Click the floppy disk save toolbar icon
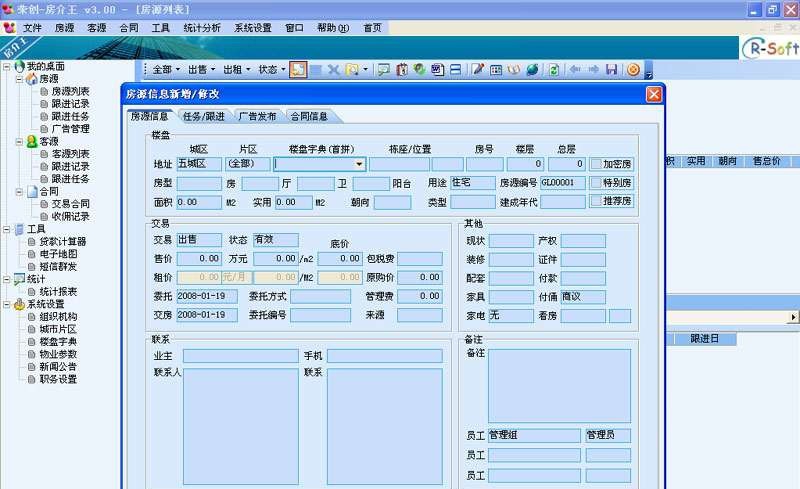This screenshot has height=489, width=800. pyautogui.click(x=610, y=70)
